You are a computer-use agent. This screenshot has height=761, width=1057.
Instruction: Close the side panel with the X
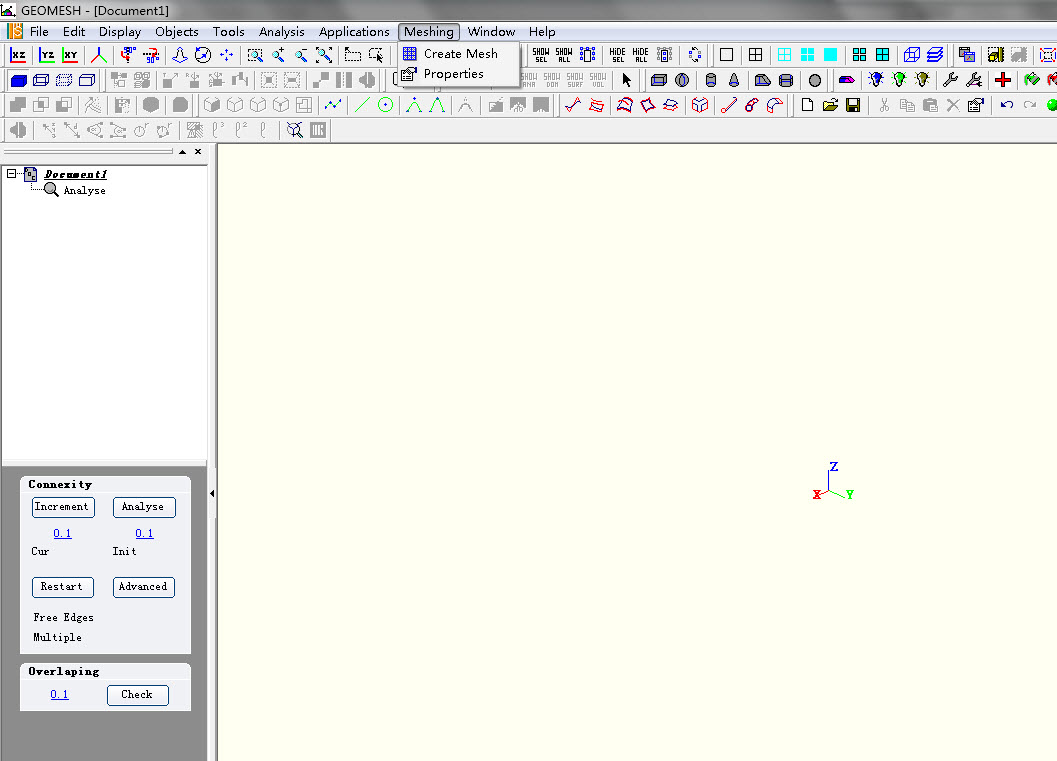point(198,152)
